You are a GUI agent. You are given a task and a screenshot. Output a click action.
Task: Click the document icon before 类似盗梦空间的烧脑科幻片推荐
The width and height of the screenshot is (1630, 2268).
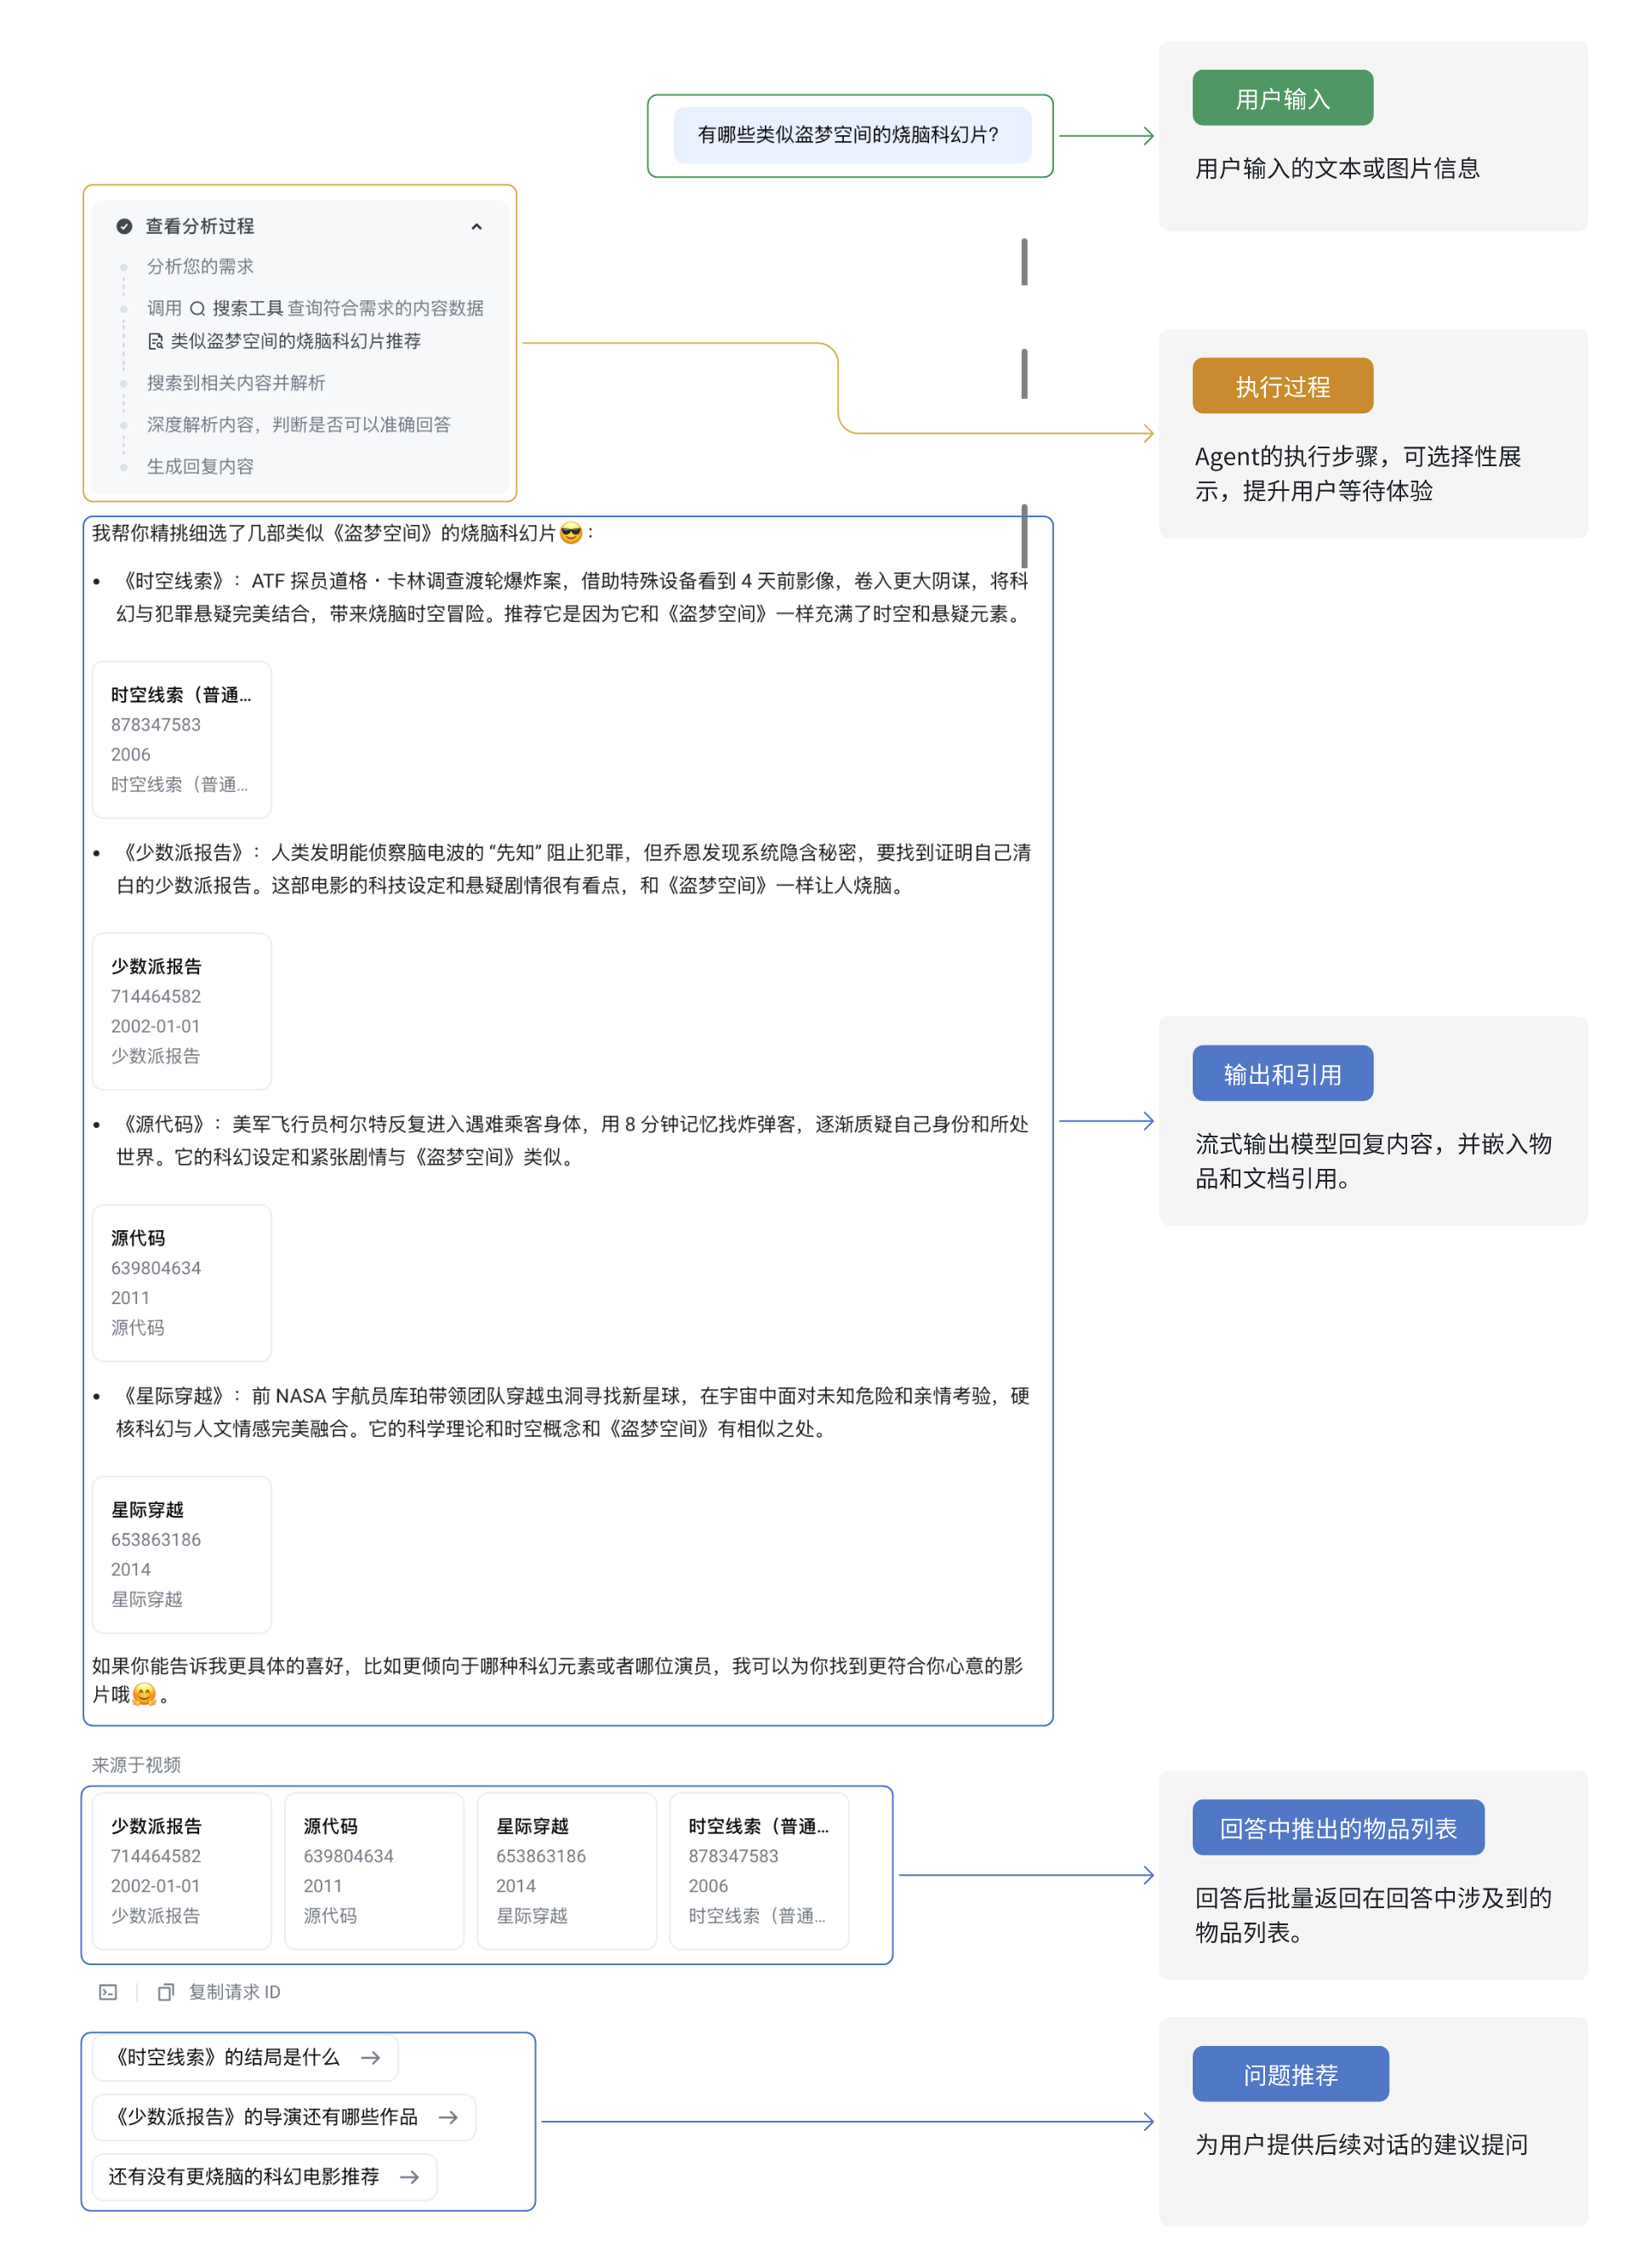coord(155,342)
